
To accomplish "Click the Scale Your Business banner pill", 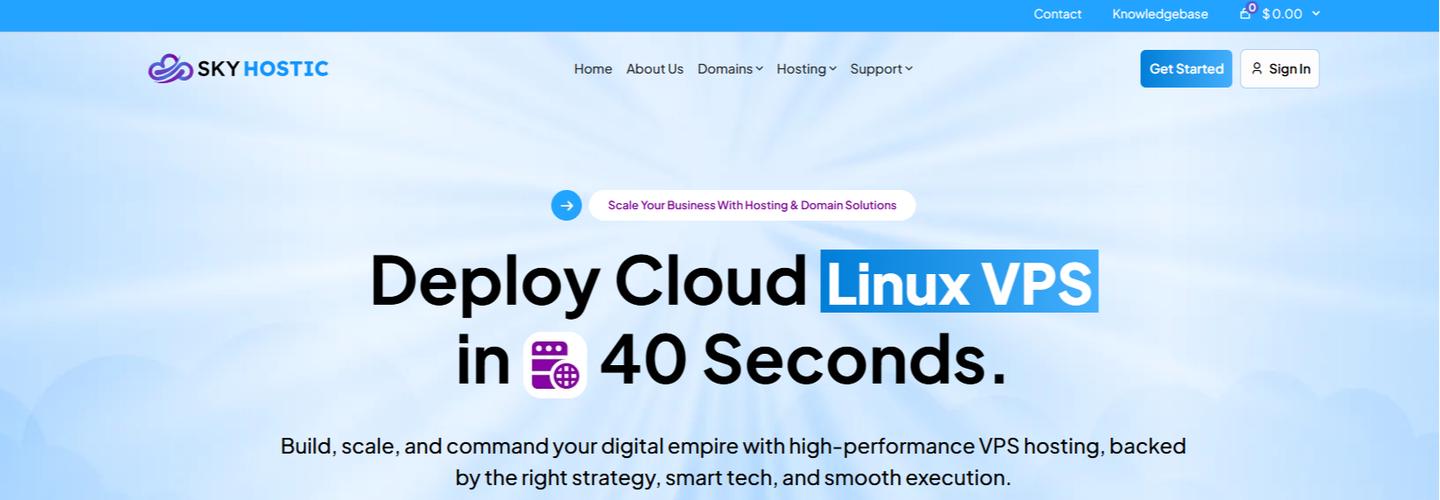I will click(x=752, y=205).
